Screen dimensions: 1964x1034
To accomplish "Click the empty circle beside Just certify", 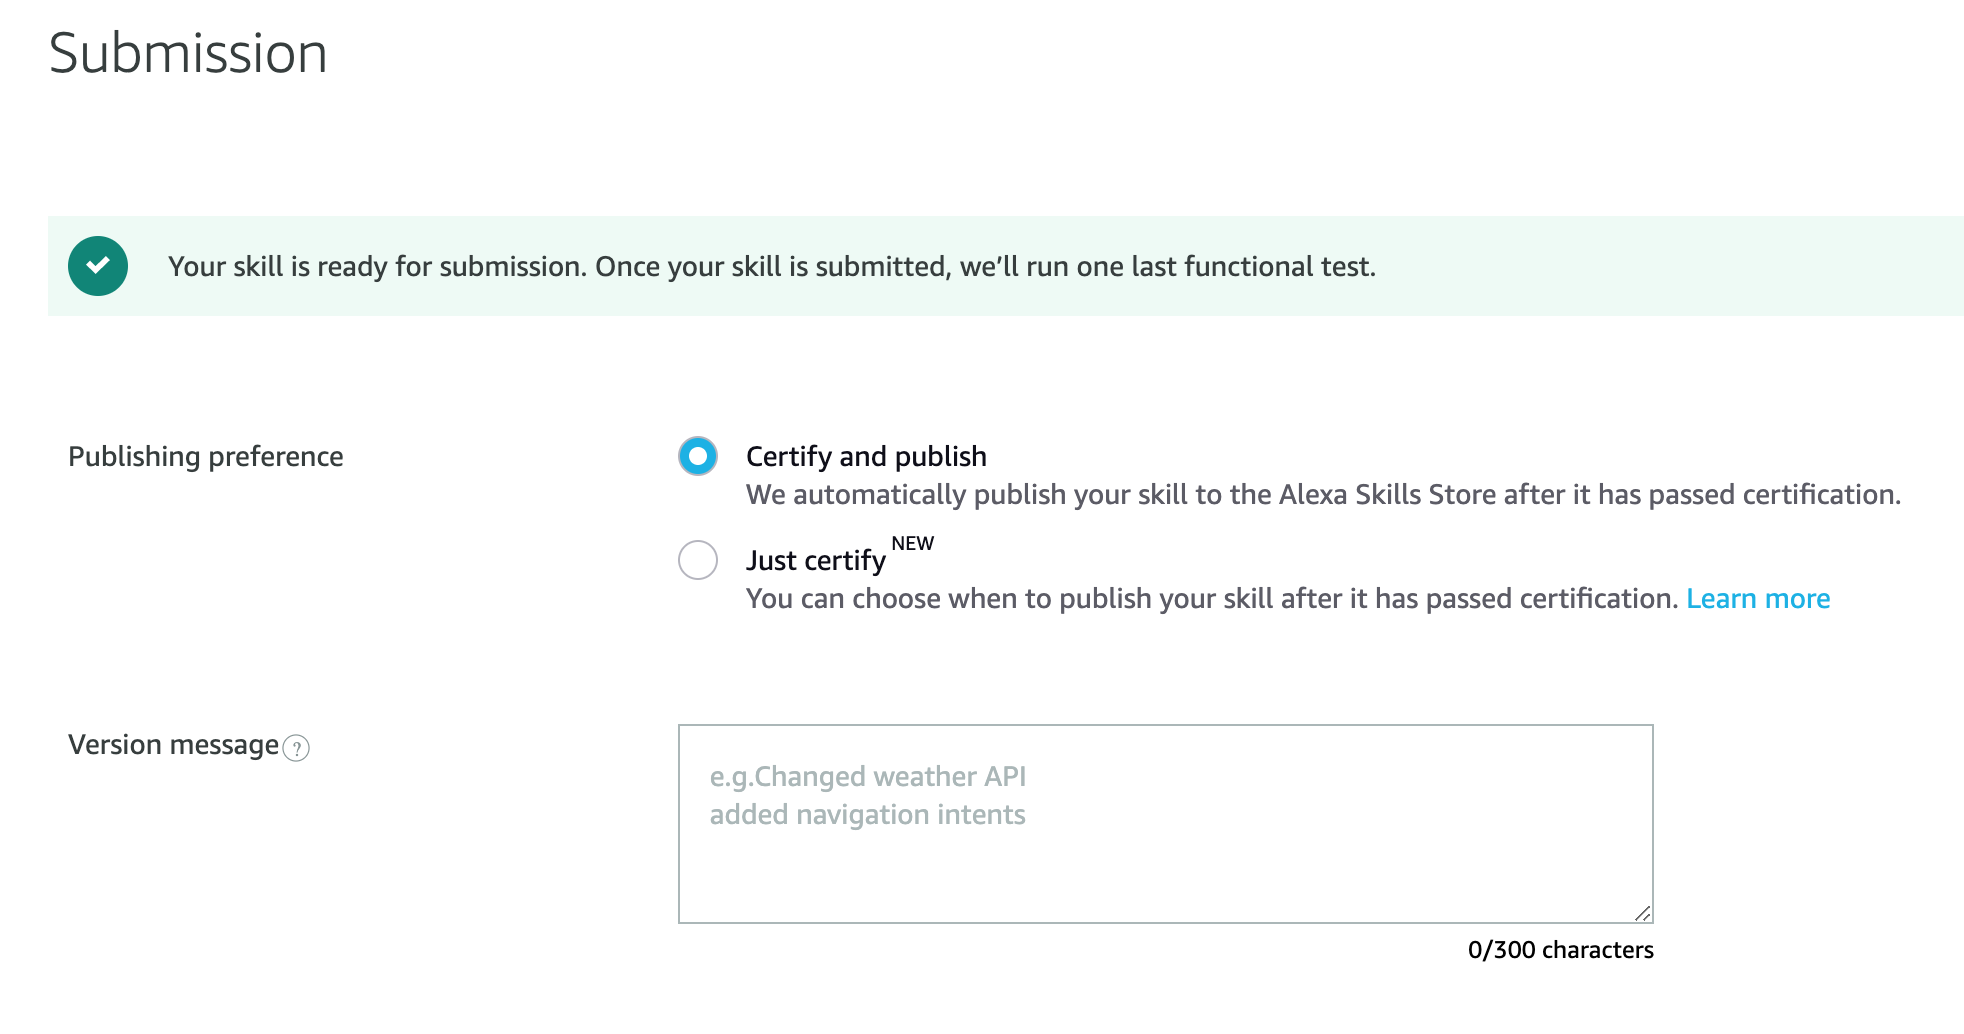I will coord(698,561).
